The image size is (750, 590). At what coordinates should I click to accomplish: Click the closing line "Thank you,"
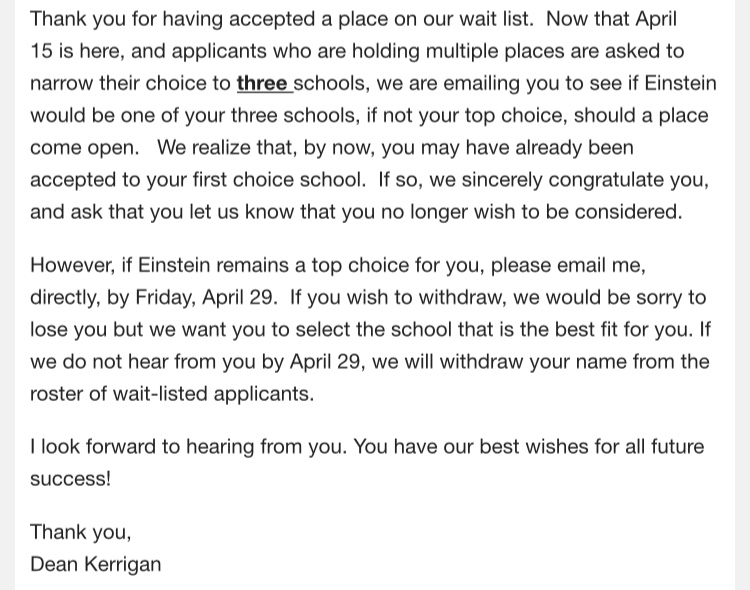coord(80,532)
